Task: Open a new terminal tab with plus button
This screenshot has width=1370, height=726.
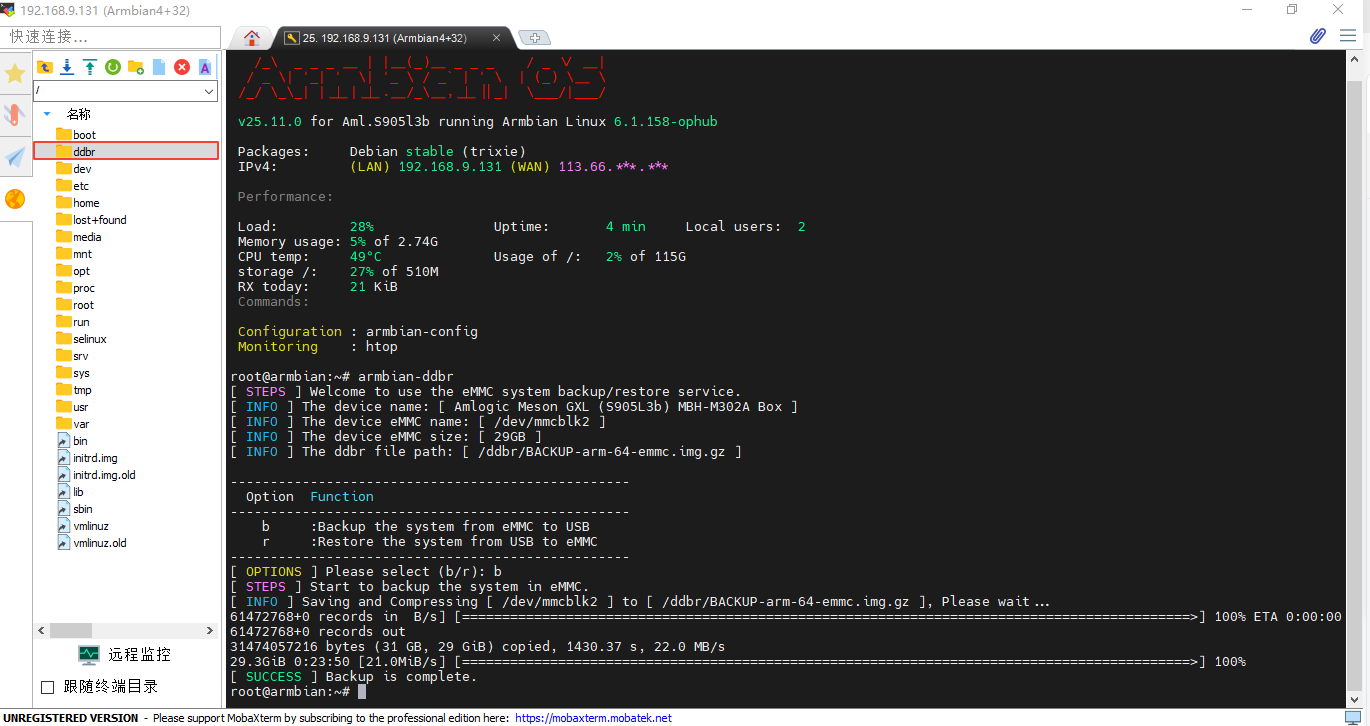Action: tap(534, 36)
